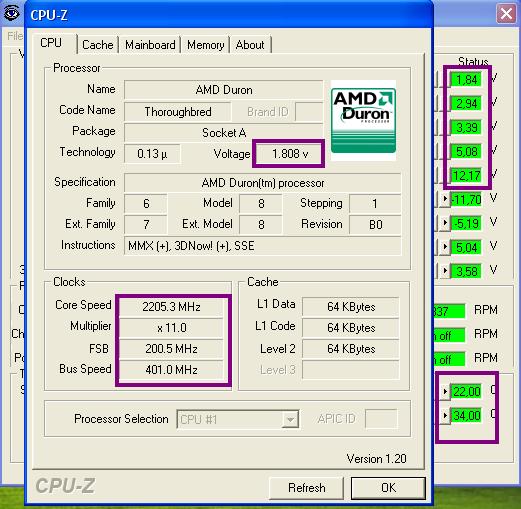Close the background monitoring window
Screen dimensions: 521x509
[506, 14]
